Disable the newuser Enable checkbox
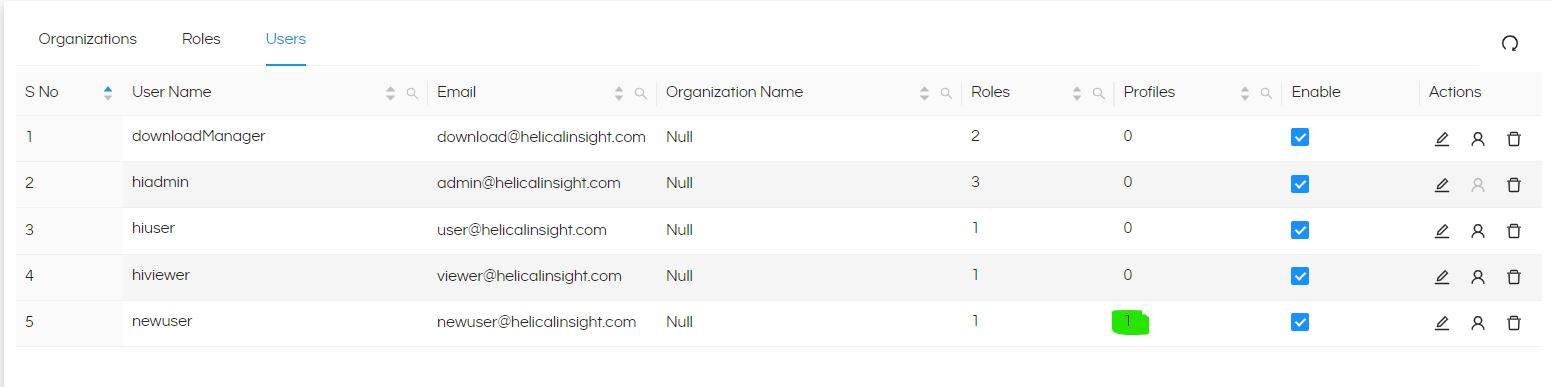The image size is (1552, 387). (1300, 322)
